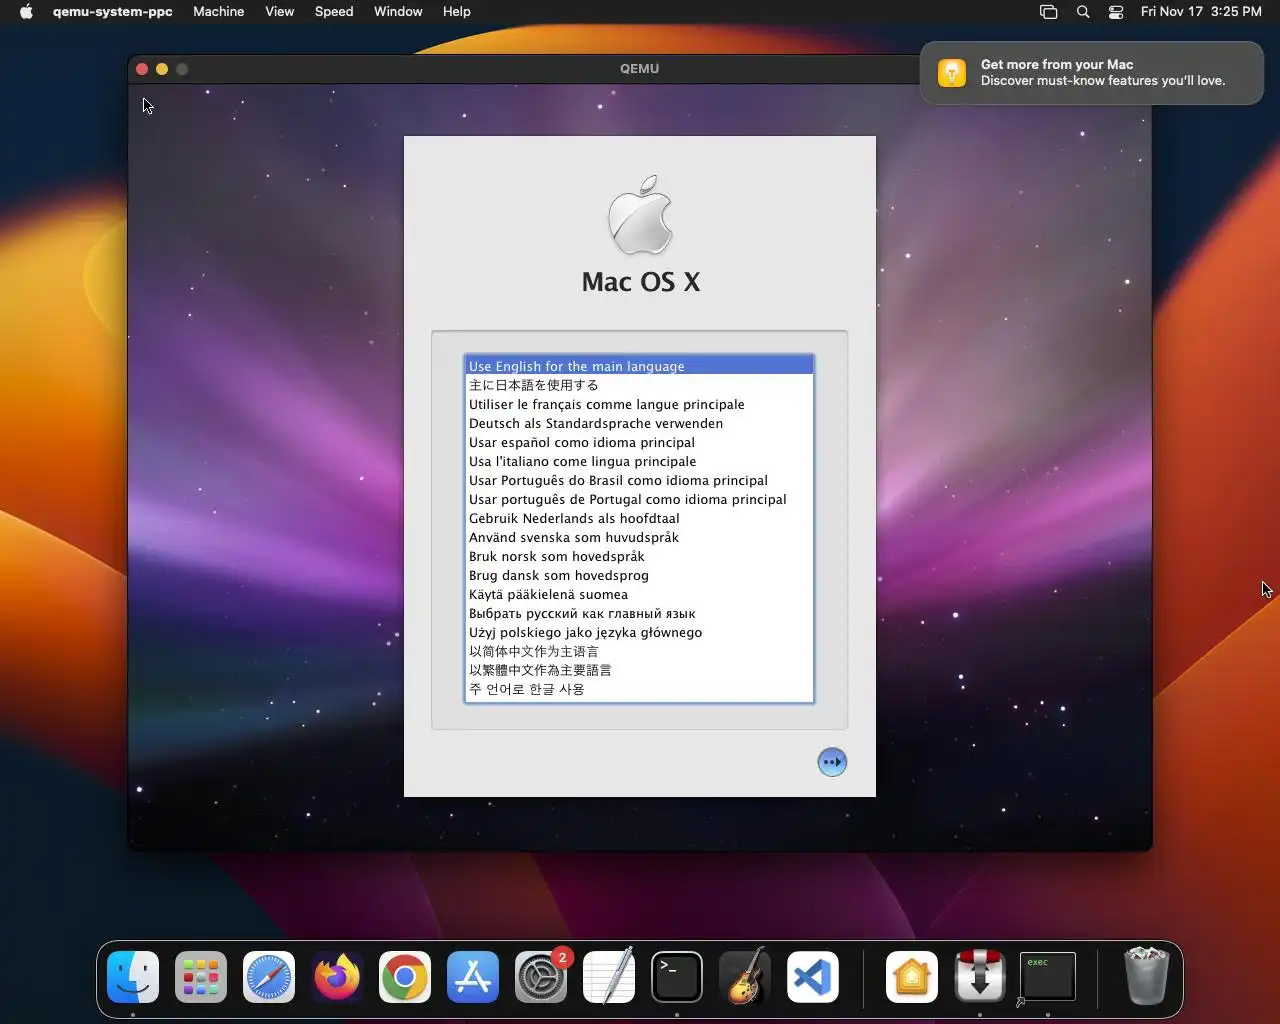The image size is (1280, 1024).
Task: Open the Machine menu
Action: [219, 12]
